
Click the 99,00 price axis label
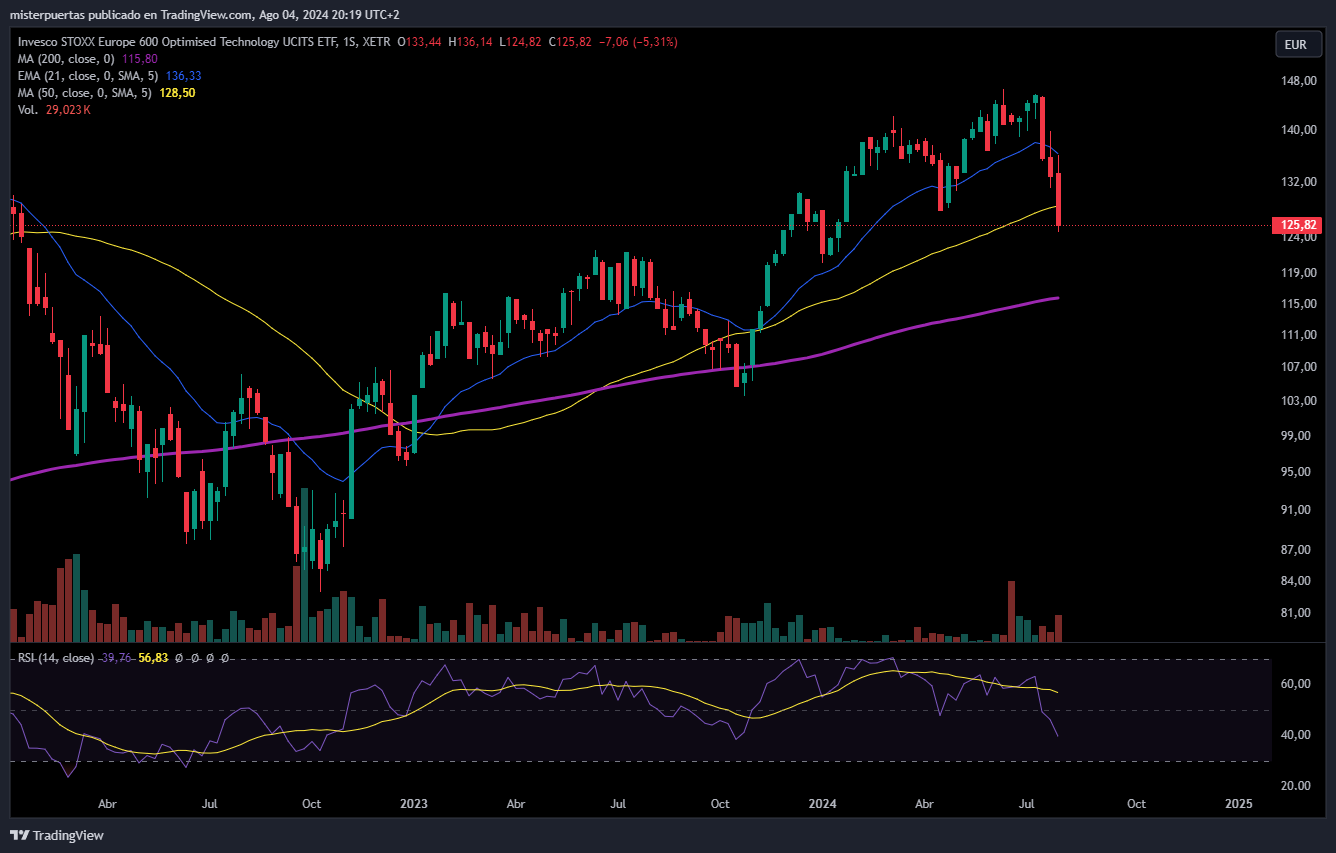coord(1297,435)
